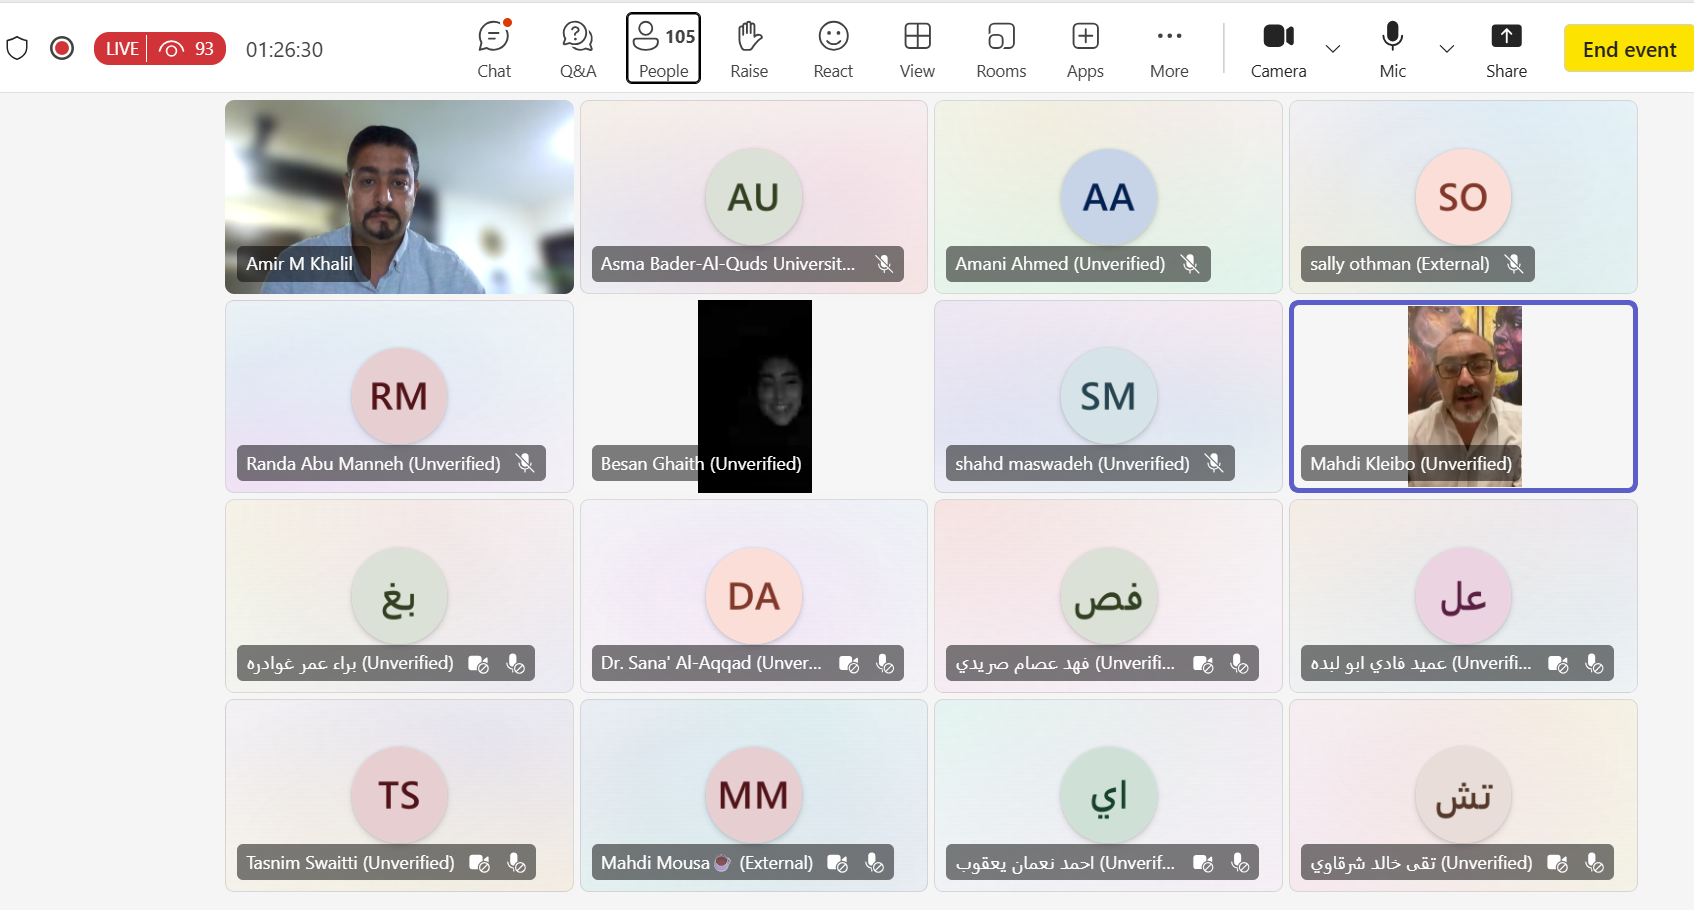The image size is (1694, 910).
Task: Click the shield security icon
Action: 17,48
